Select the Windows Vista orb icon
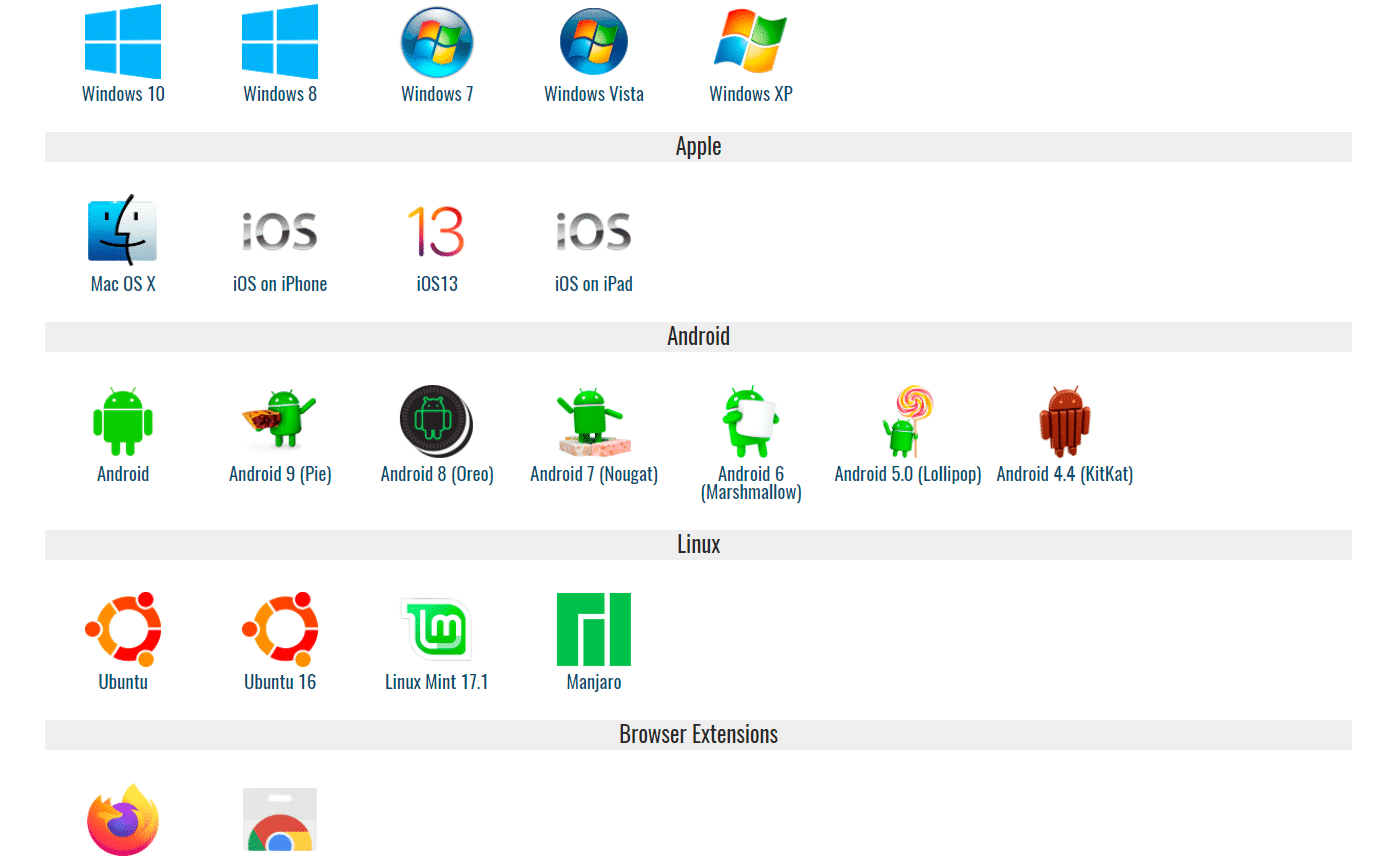This screenshot has height=863, width=1388. [594, 42]
